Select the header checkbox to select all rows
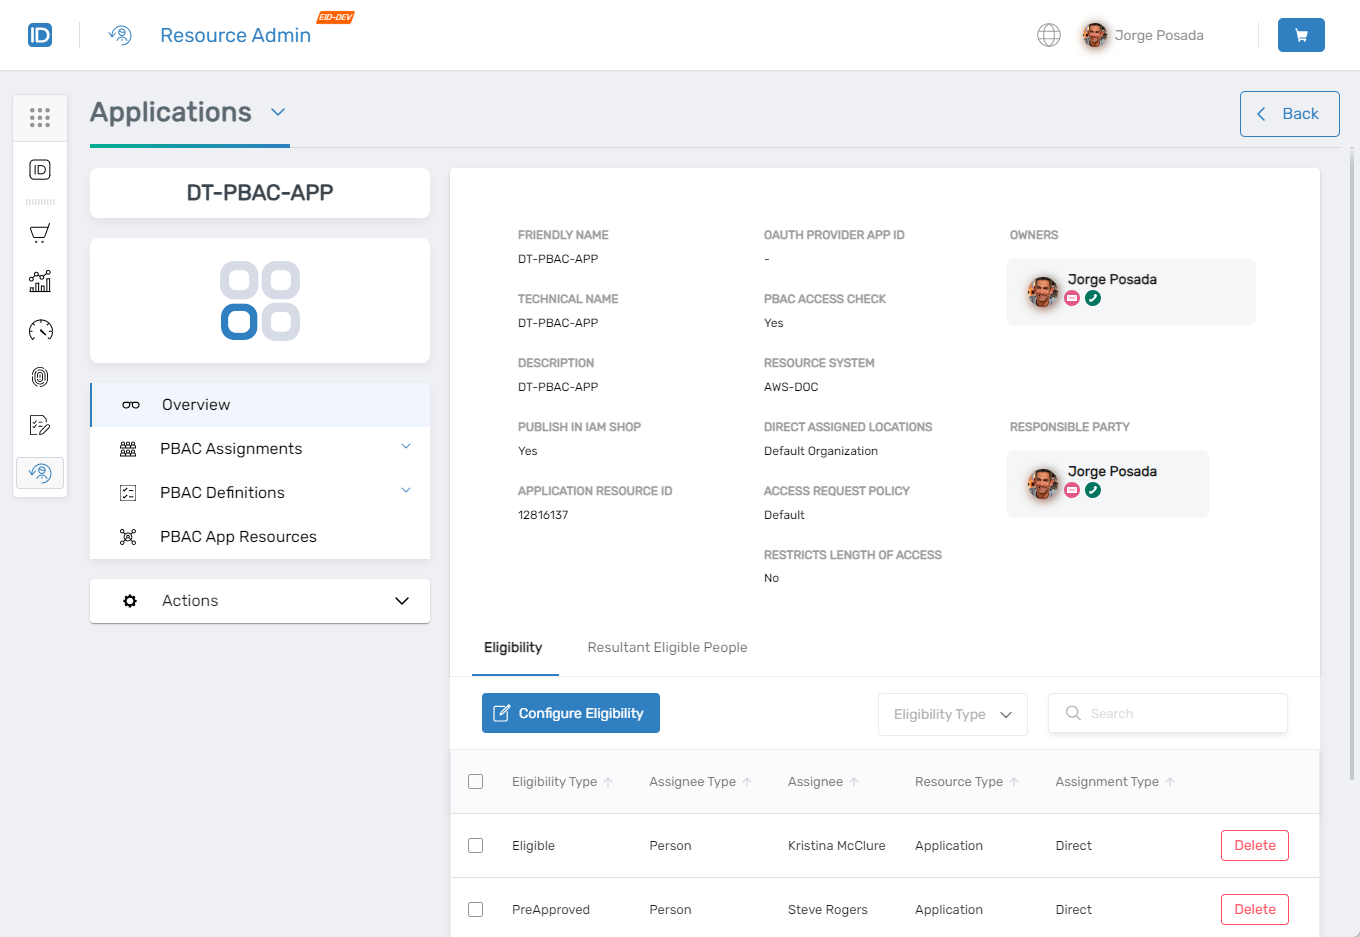 point(475,781)
